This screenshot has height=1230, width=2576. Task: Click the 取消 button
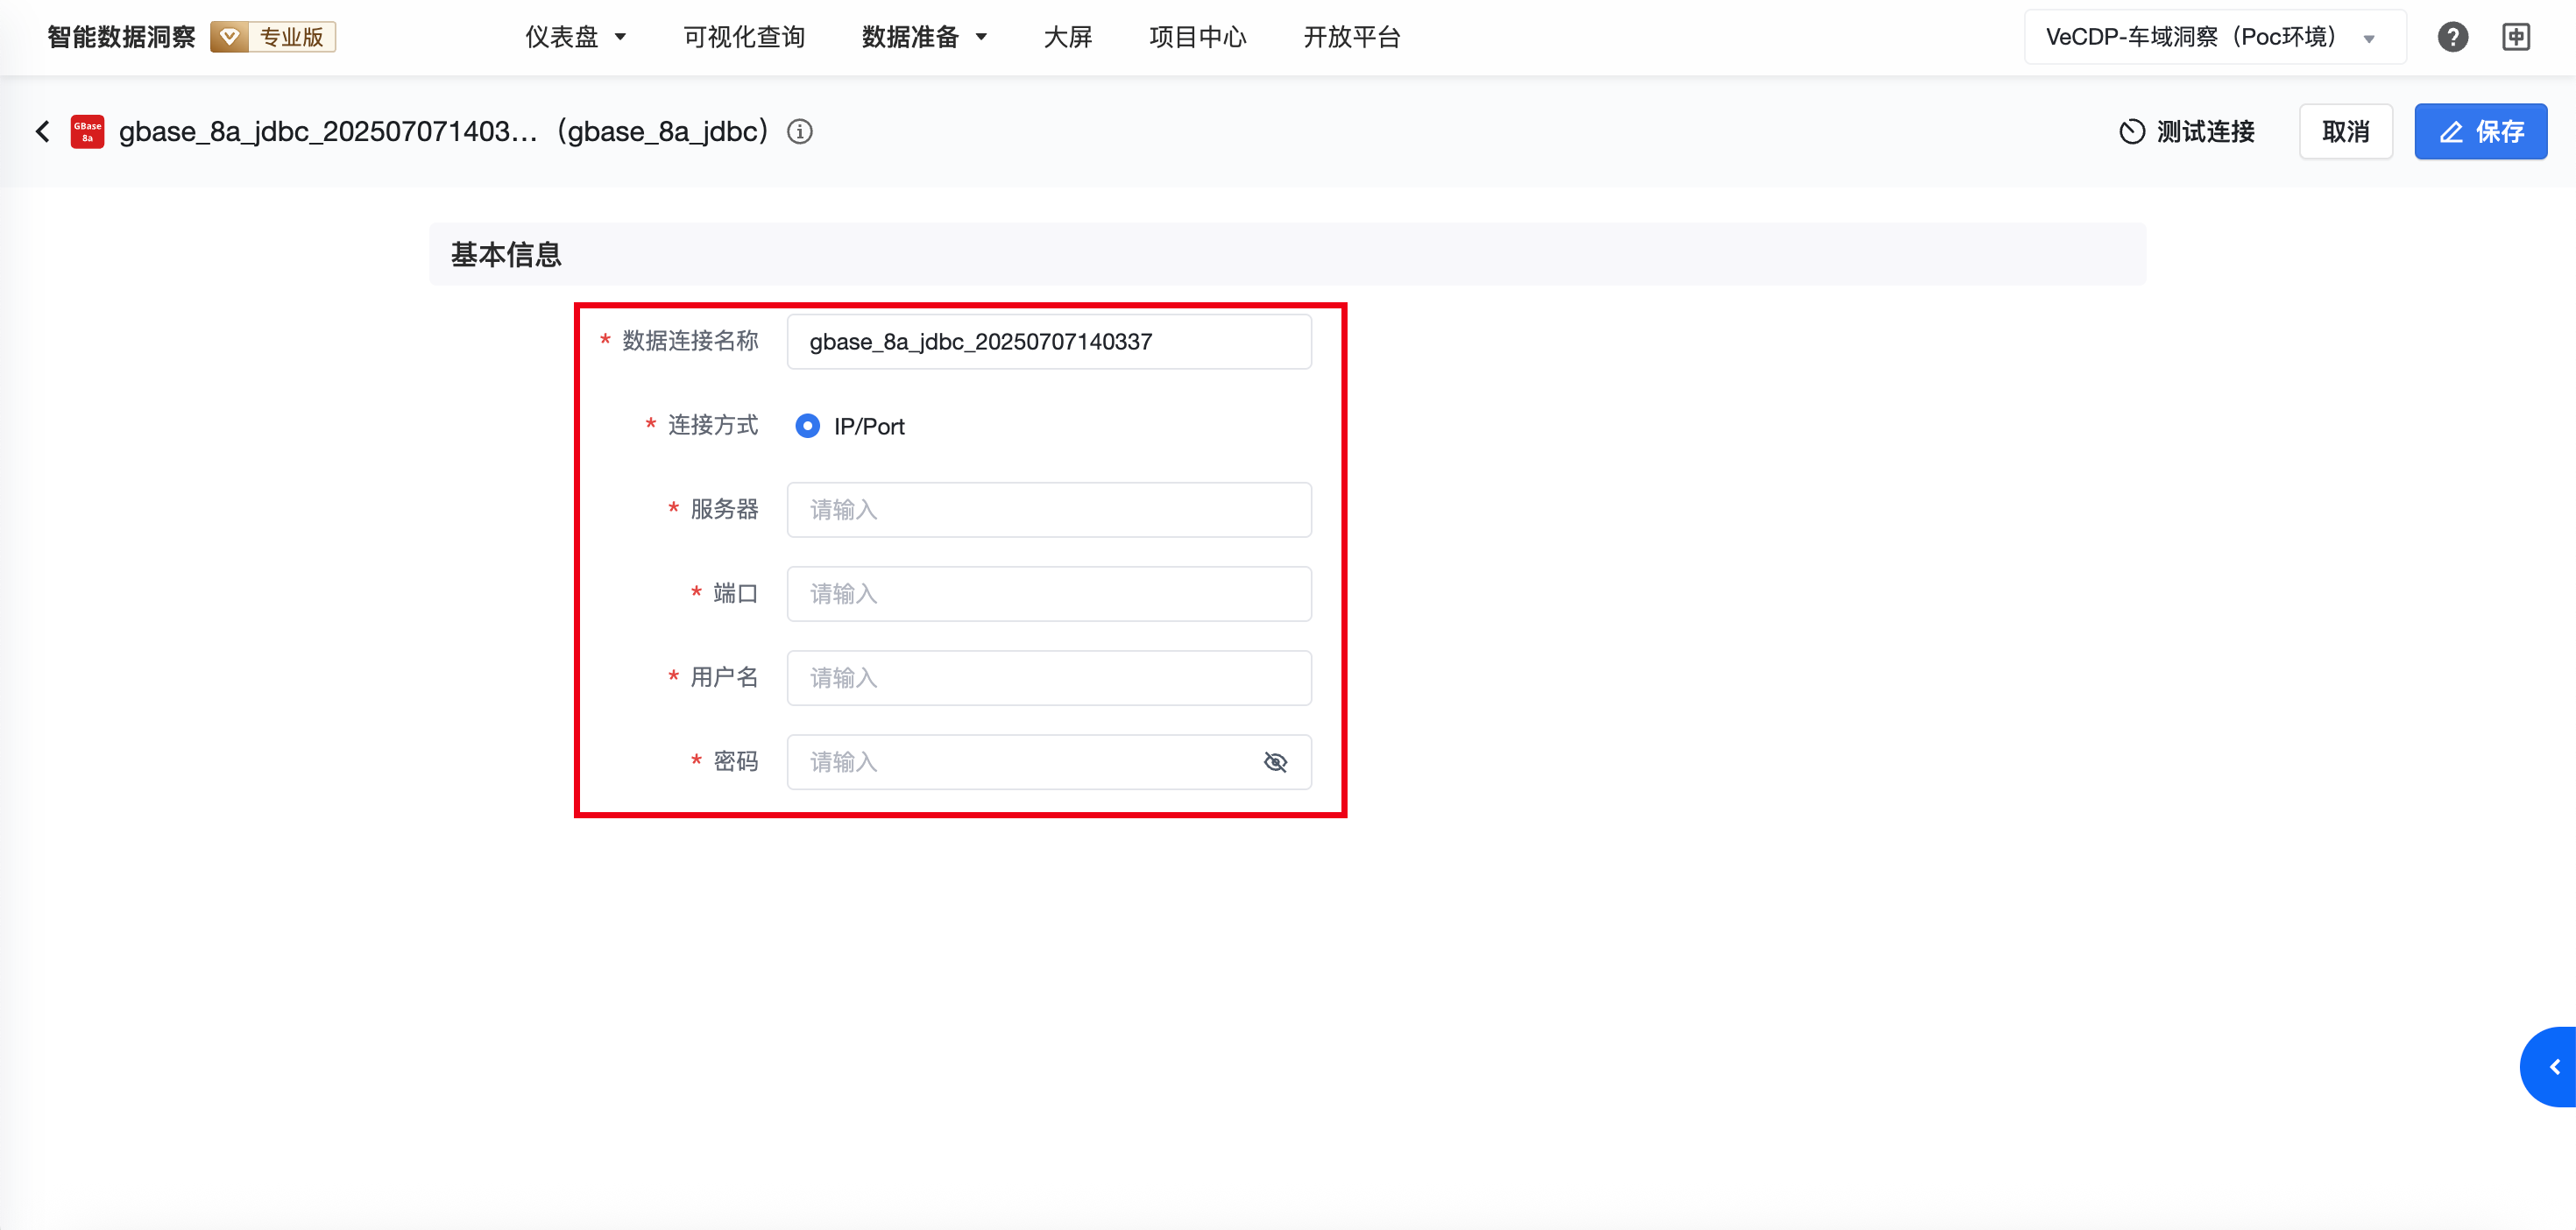point(2345,131)
